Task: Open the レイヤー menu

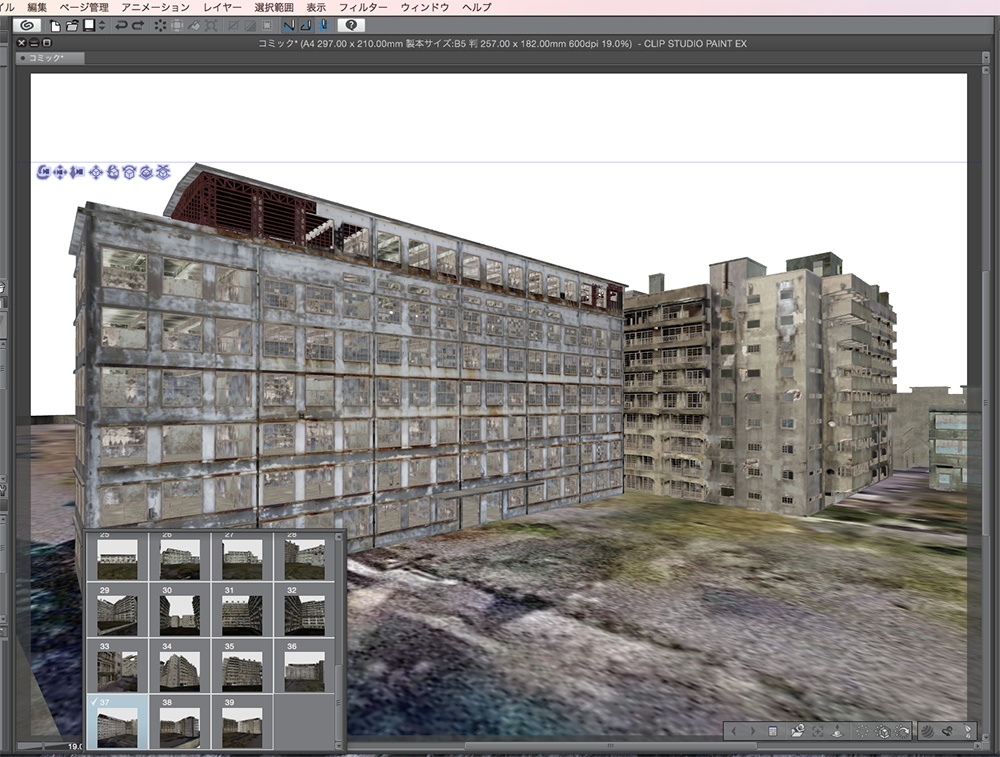Action: (x=222, y=7)
